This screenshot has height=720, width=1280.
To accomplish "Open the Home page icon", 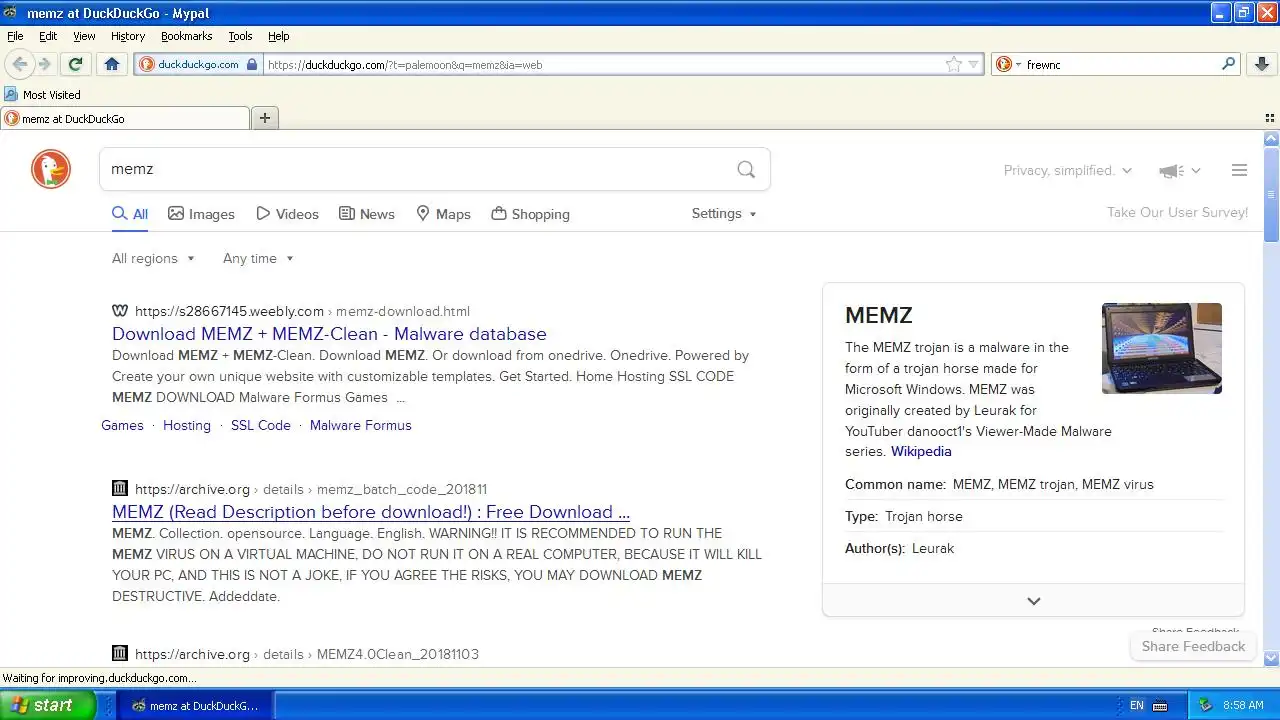I will [112, 64].
